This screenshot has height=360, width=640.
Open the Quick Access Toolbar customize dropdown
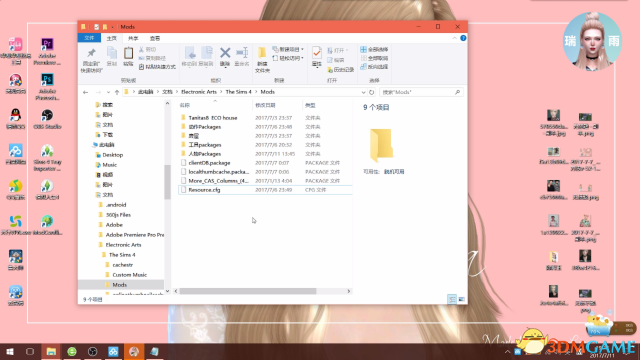click(113, 27)
